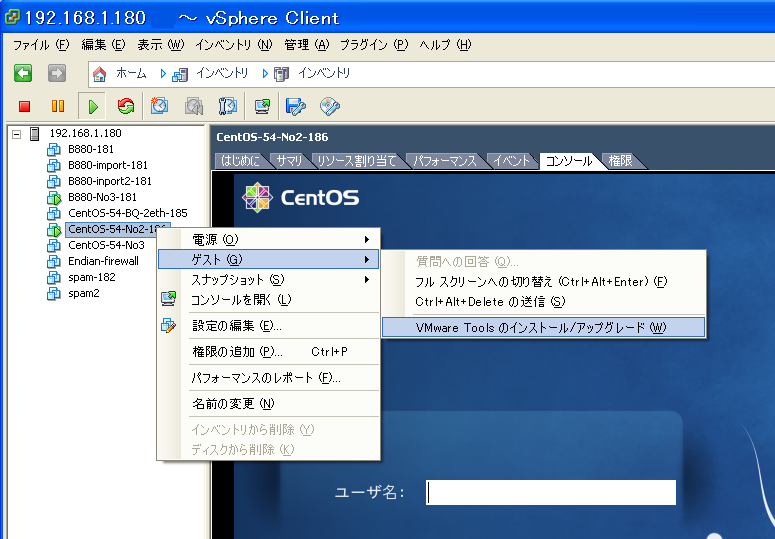Click the Revert to Snapshot icon
This screenshot has width=775, height=539.
(194, 106)
